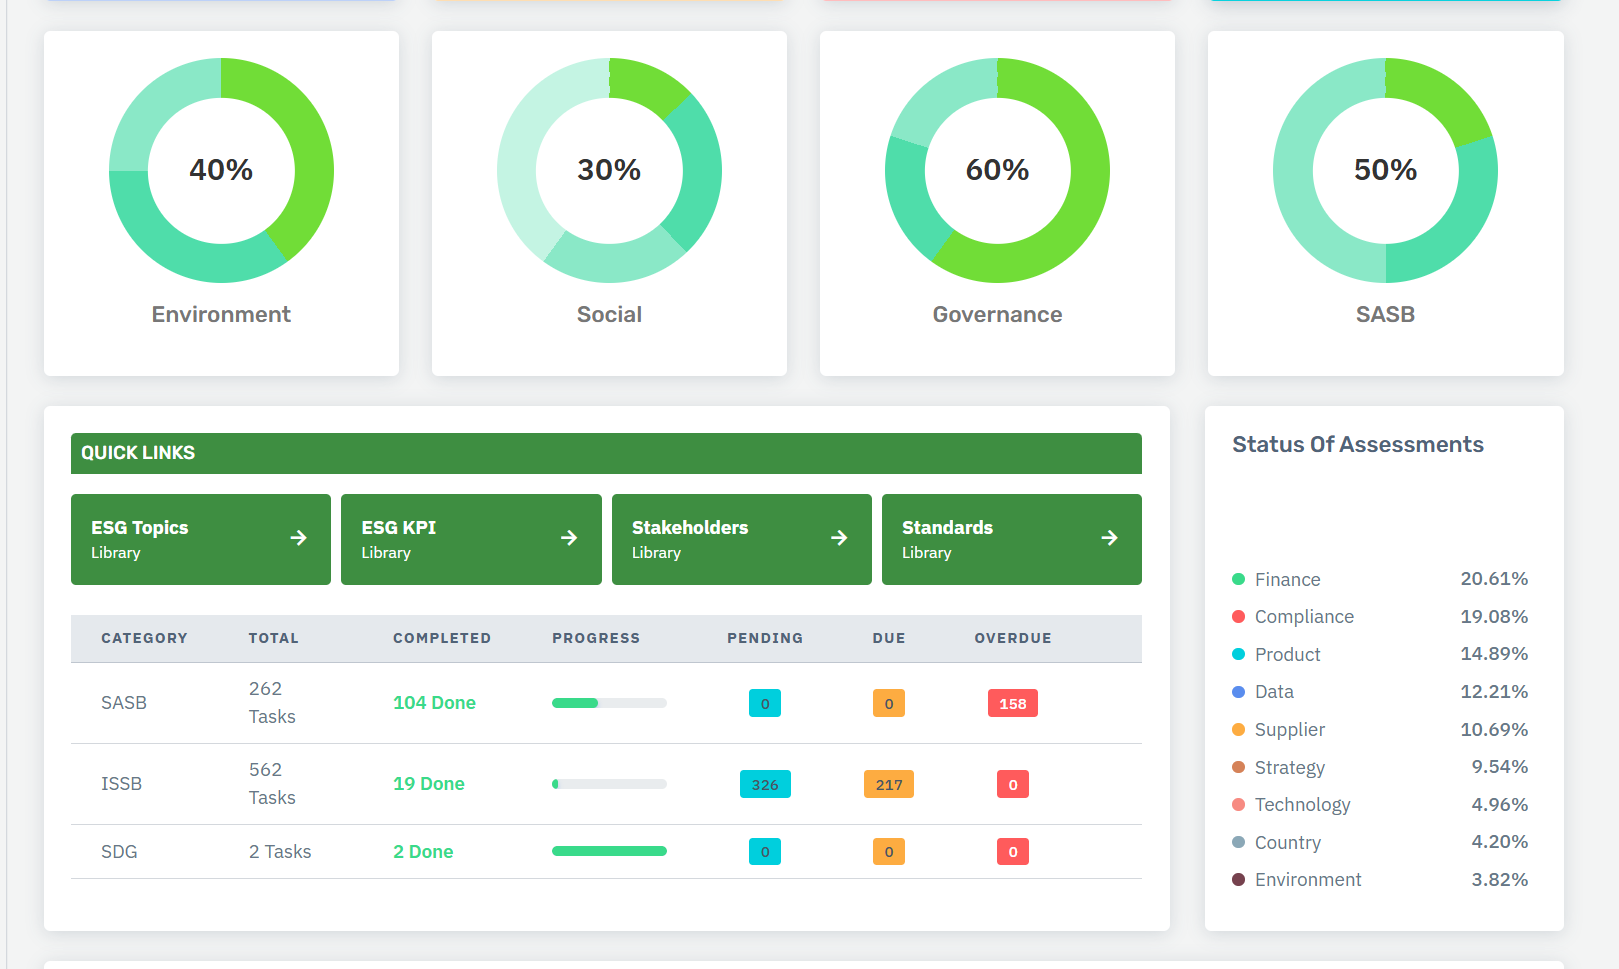Image resolution: width=1619 pixels, height=969 pixels.
Task: Sort by the Overdue column header
Action: tap(1012, 638)
